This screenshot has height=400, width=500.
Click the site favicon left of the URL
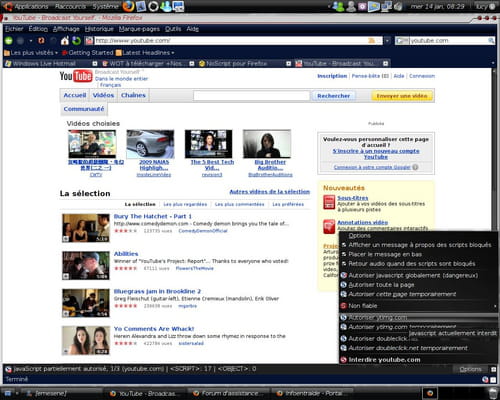click(89, 41)
